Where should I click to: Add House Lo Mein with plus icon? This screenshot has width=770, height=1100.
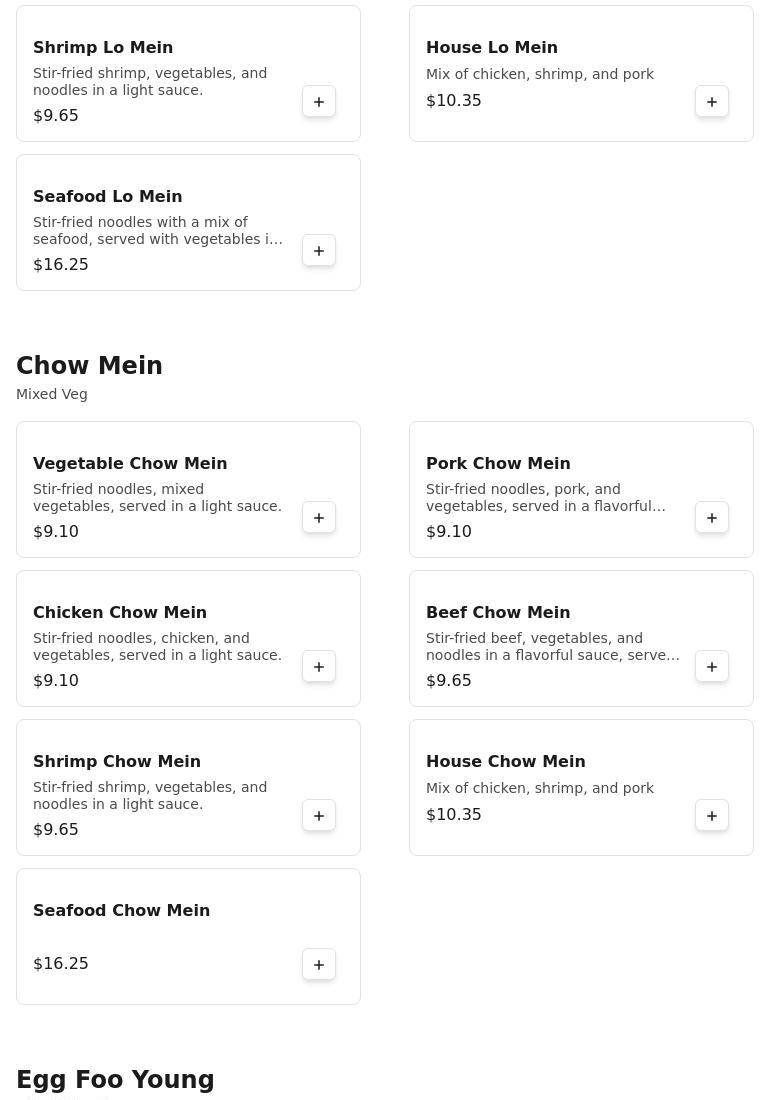point(712,102)
